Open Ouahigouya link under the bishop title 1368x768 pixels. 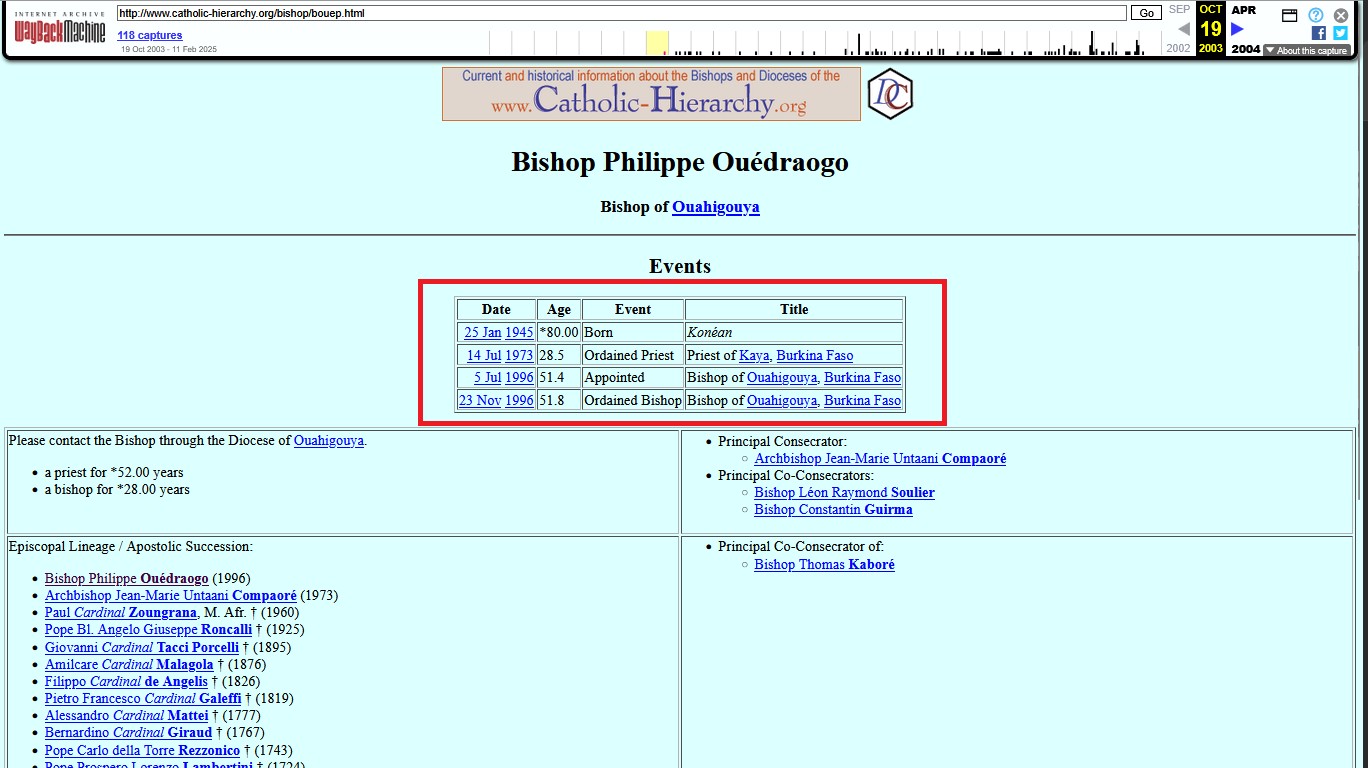point(716,207)
